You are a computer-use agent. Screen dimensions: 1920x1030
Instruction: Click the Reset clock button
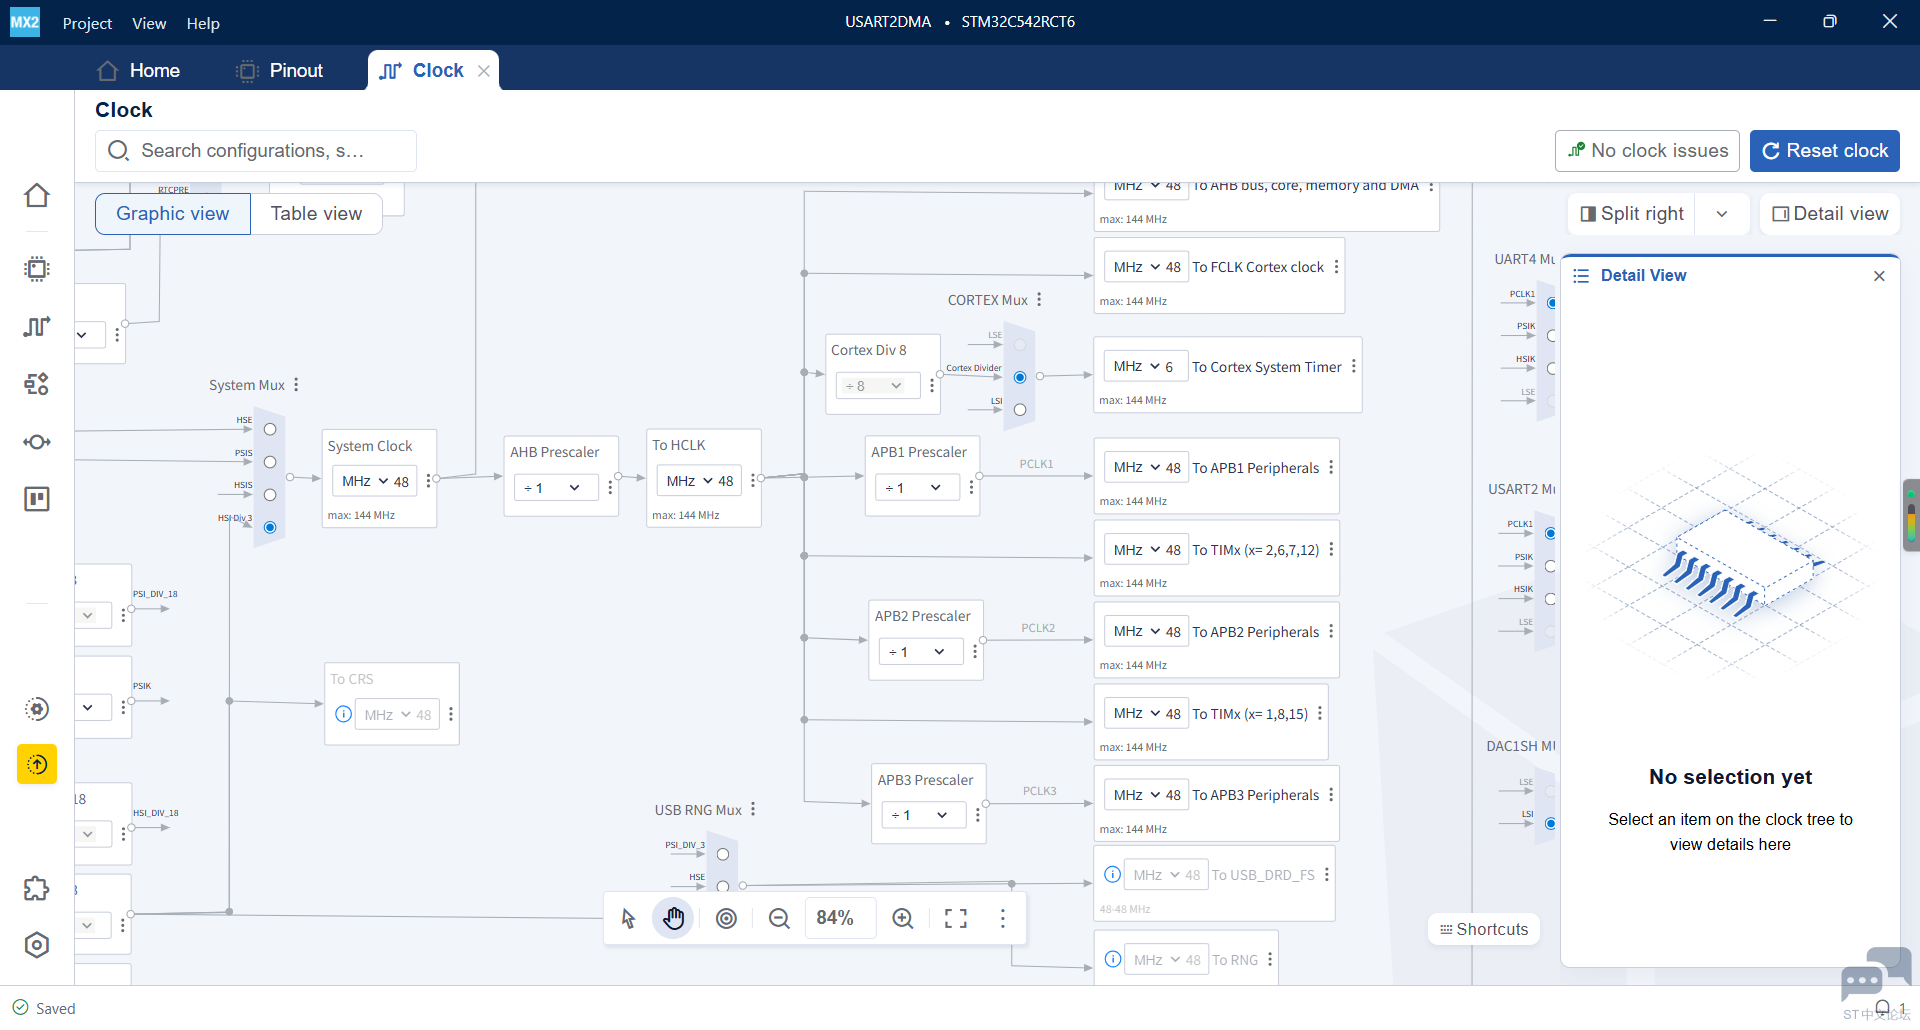[1825, 151]
